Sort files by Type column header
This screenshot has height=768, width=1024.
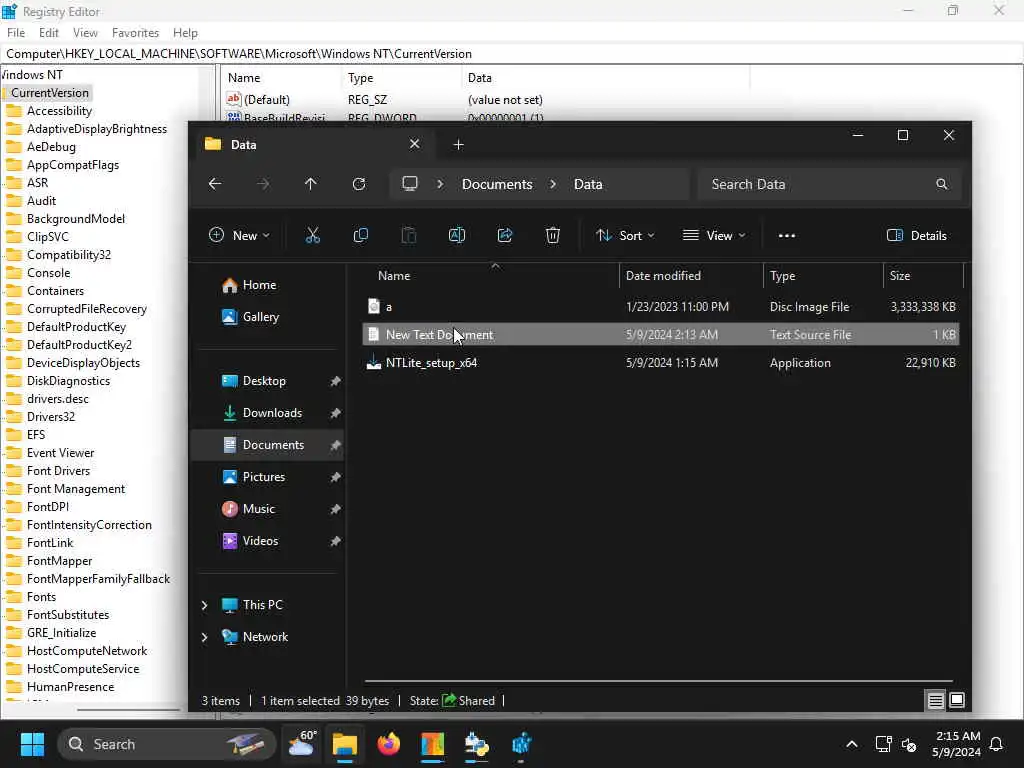[x=782, y=276]
